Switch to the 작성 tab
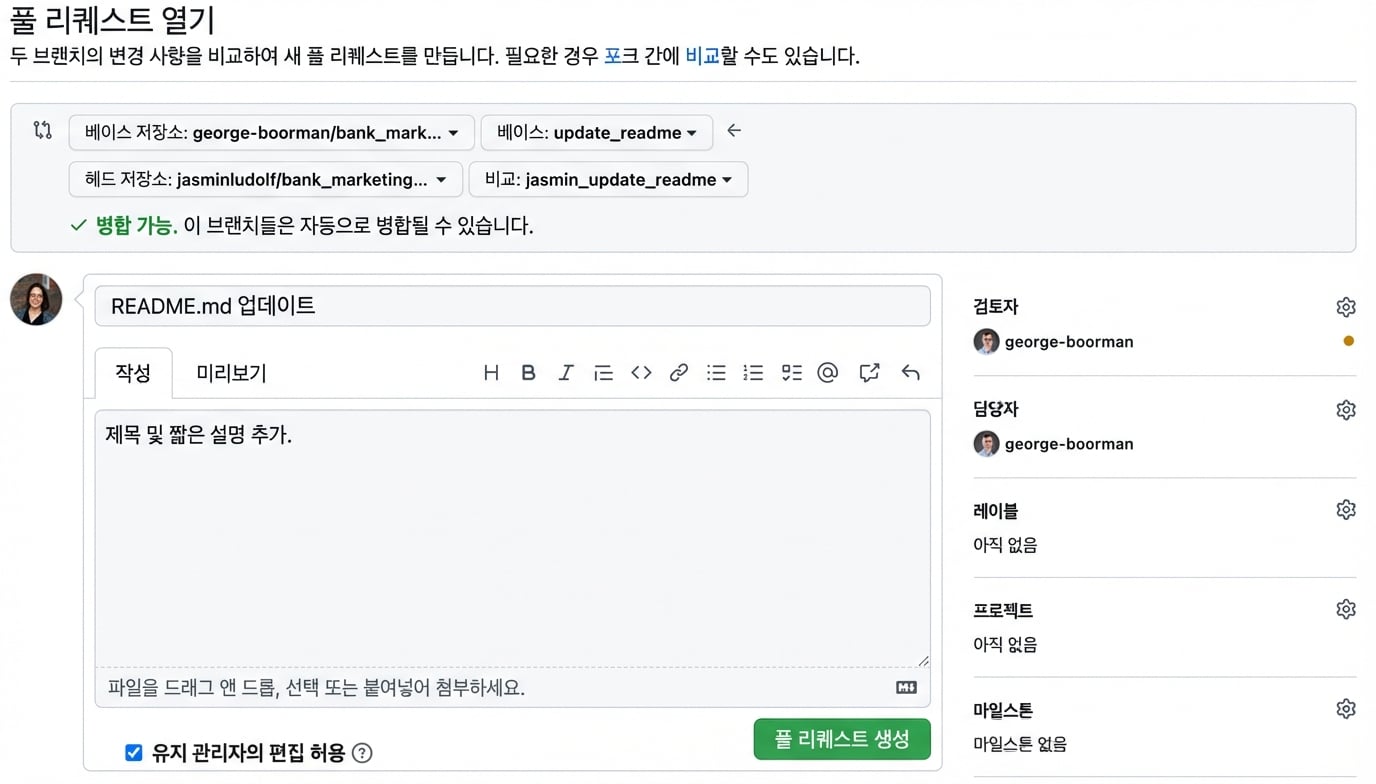This screenshot has height=784, width=1376. 133,373
